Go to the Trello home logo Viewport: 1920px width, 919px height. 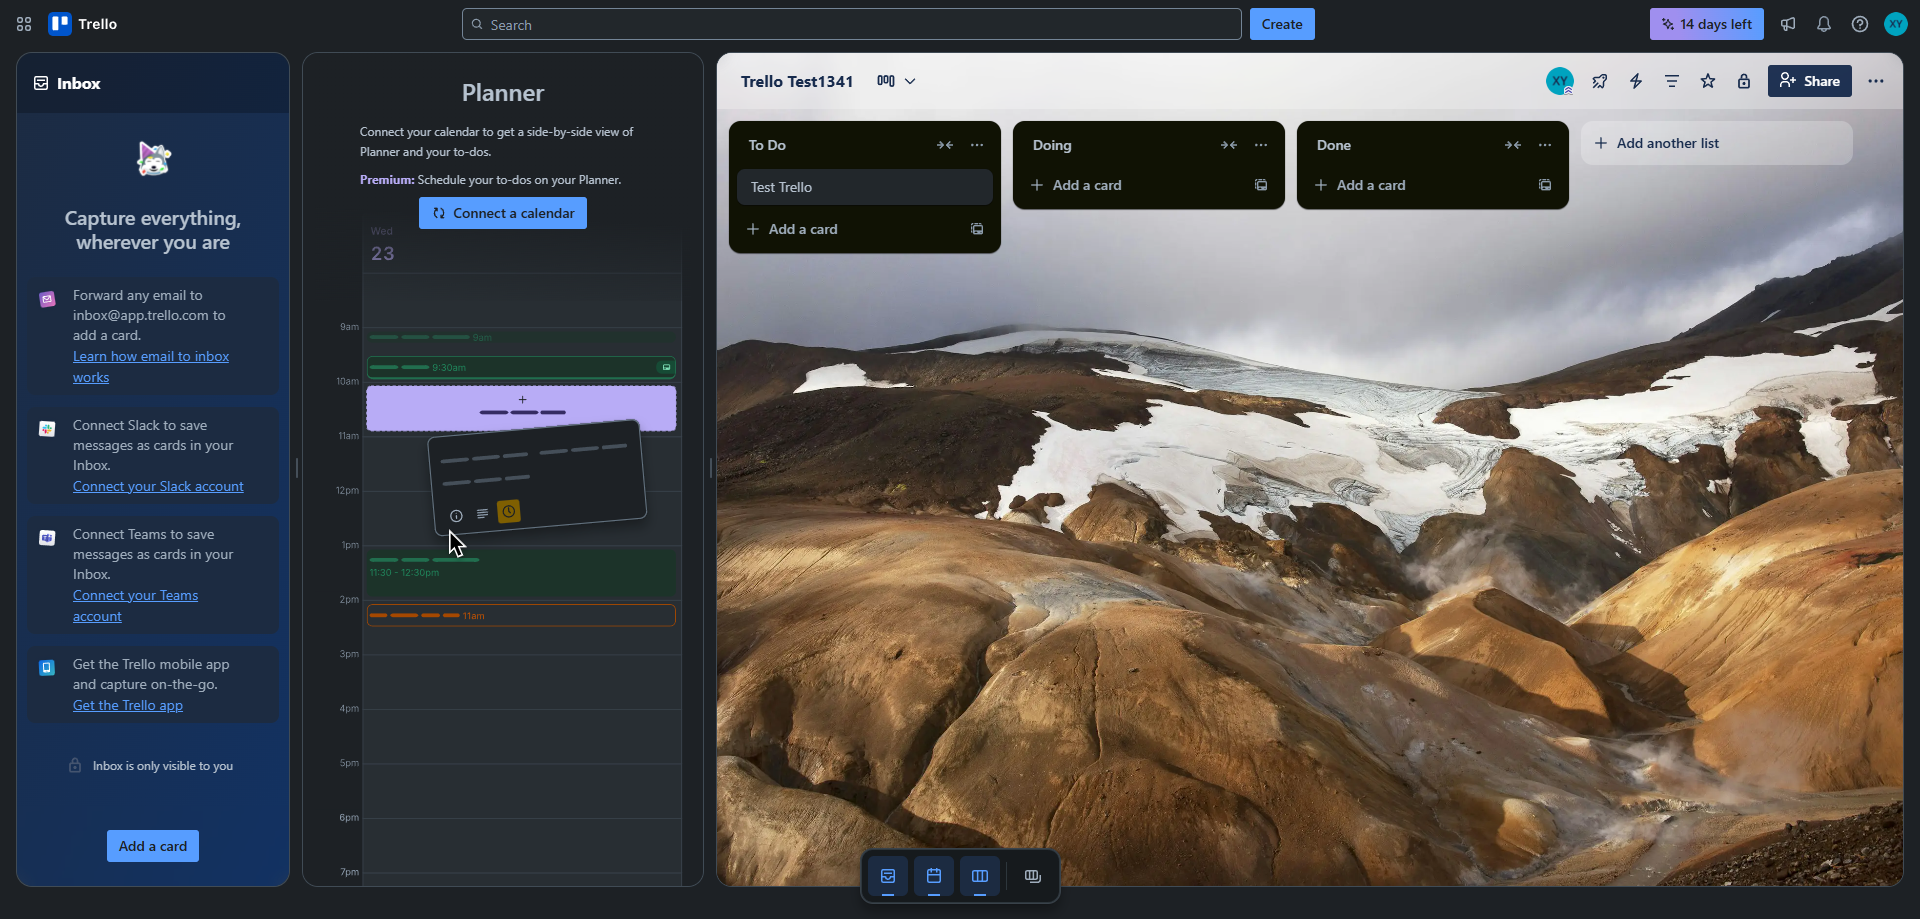(x=84, y=24)
